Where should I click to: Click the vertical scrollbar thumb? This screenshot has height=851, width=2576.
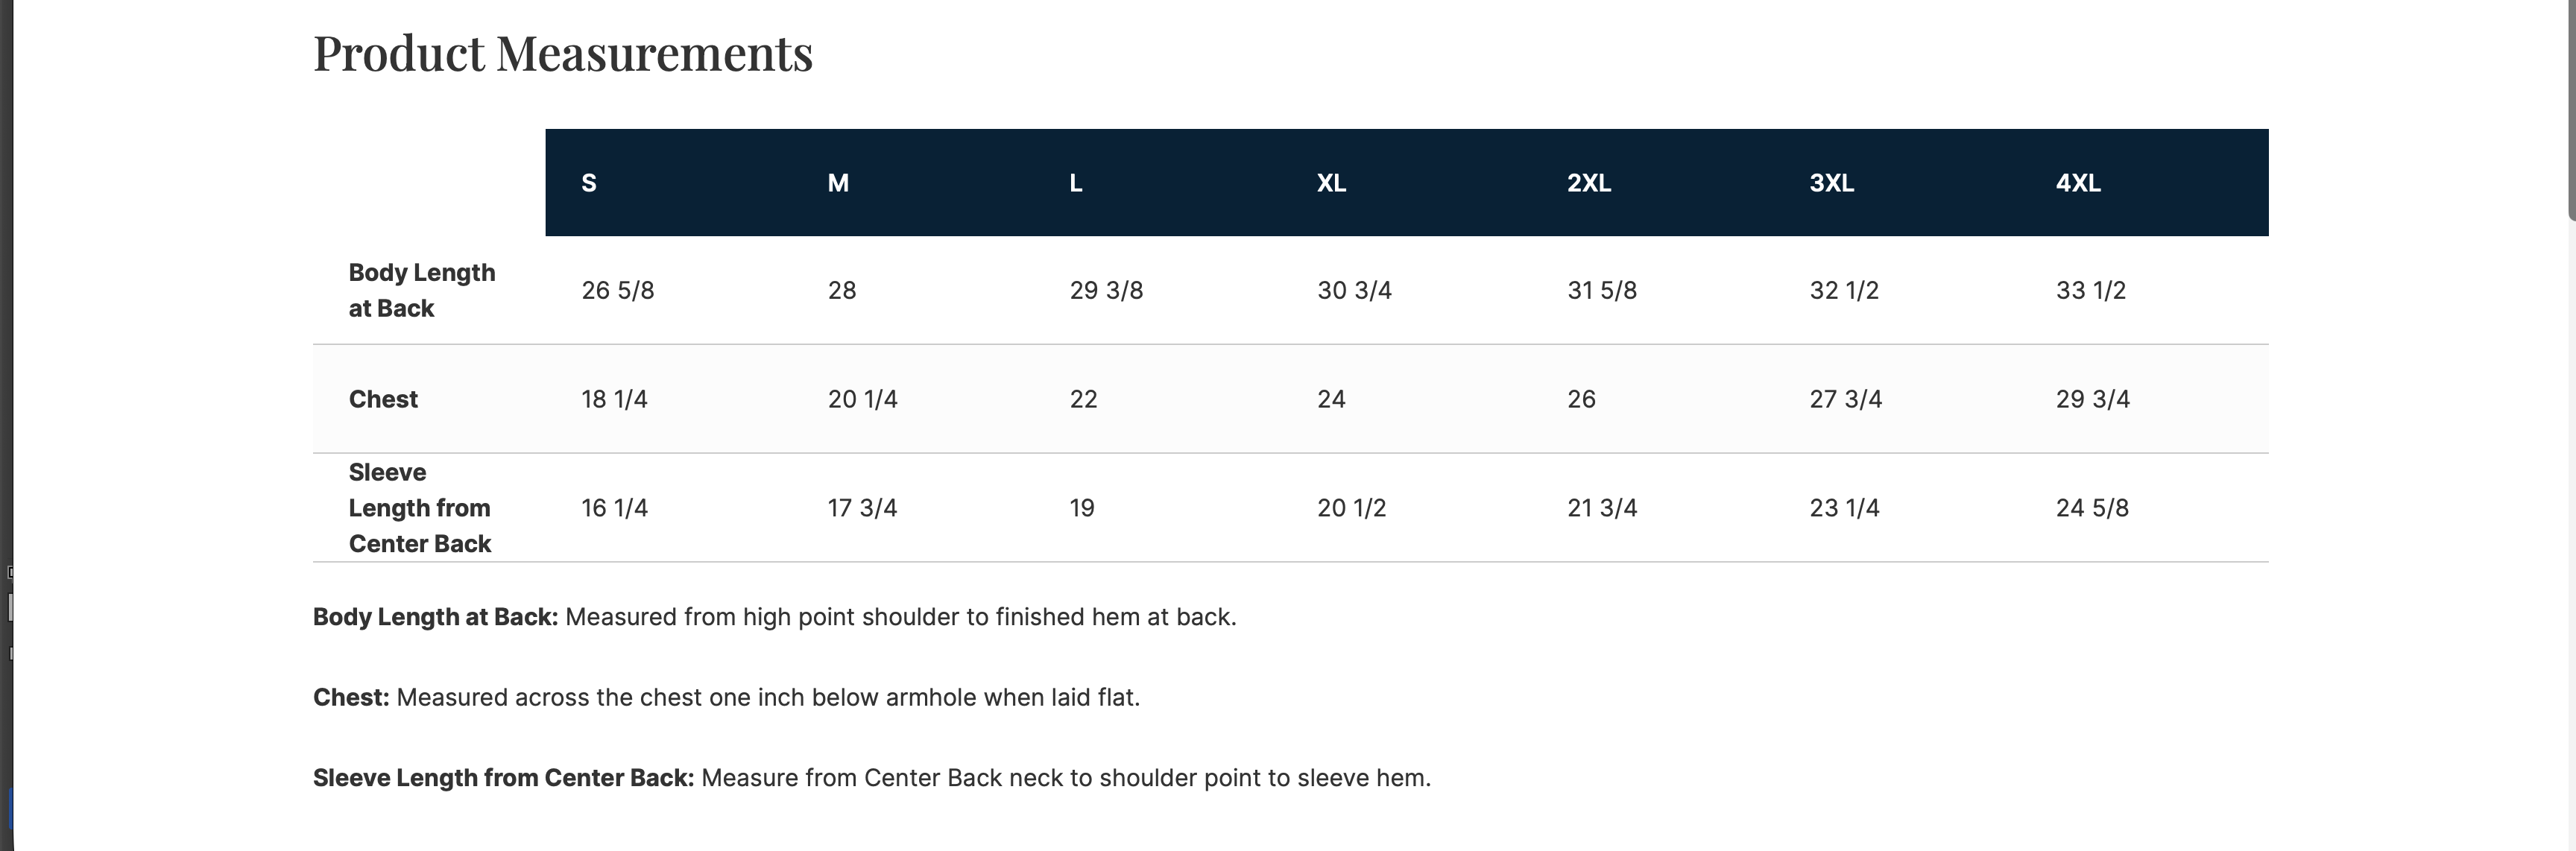pos(2571,100)
